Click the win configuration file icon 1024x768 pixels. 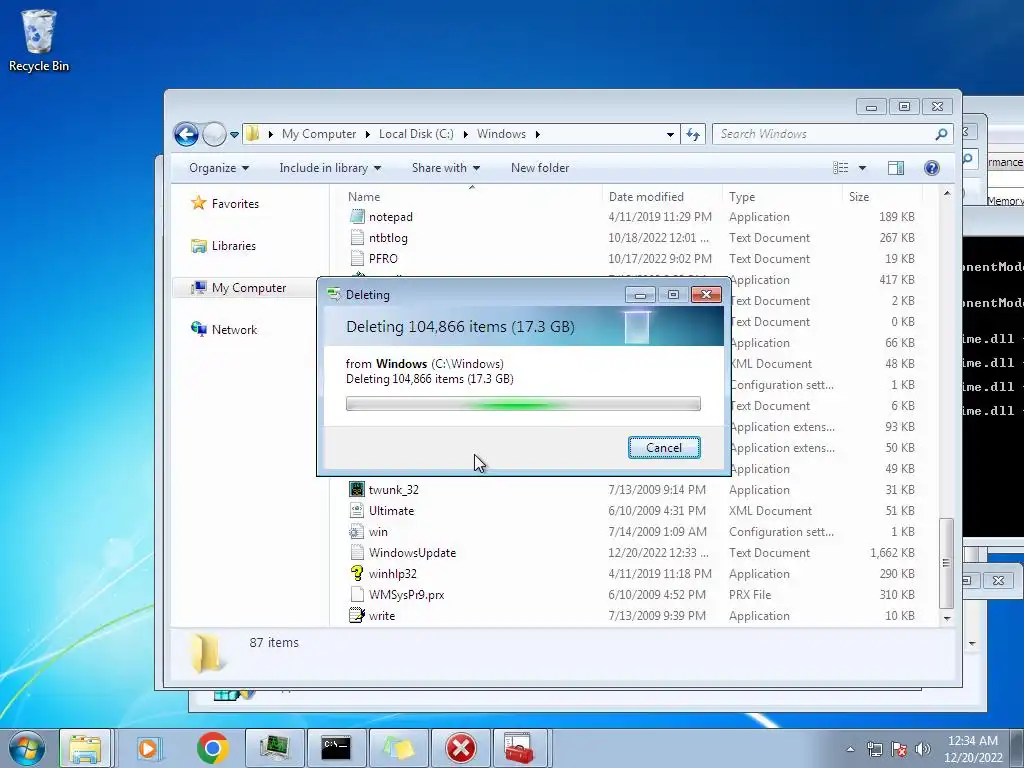(x=357, y=532)
